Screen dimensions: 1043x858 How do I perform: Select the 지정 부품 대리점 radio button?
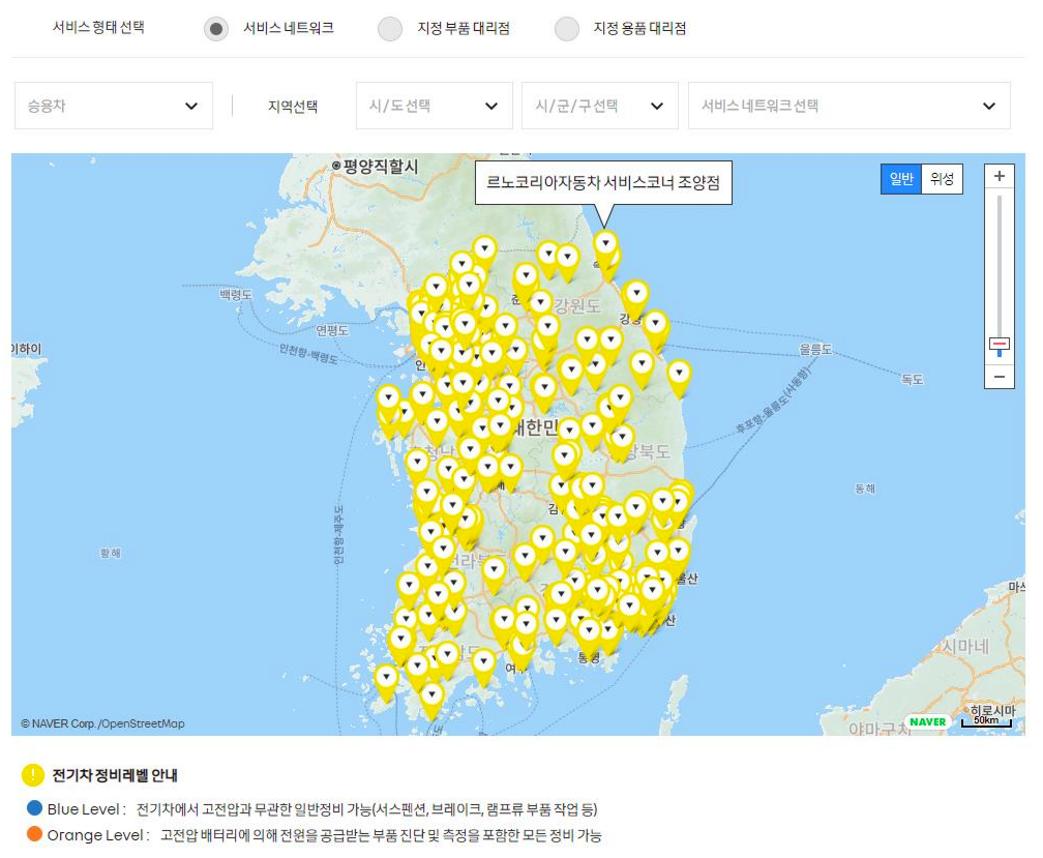[x=390, y=29]
